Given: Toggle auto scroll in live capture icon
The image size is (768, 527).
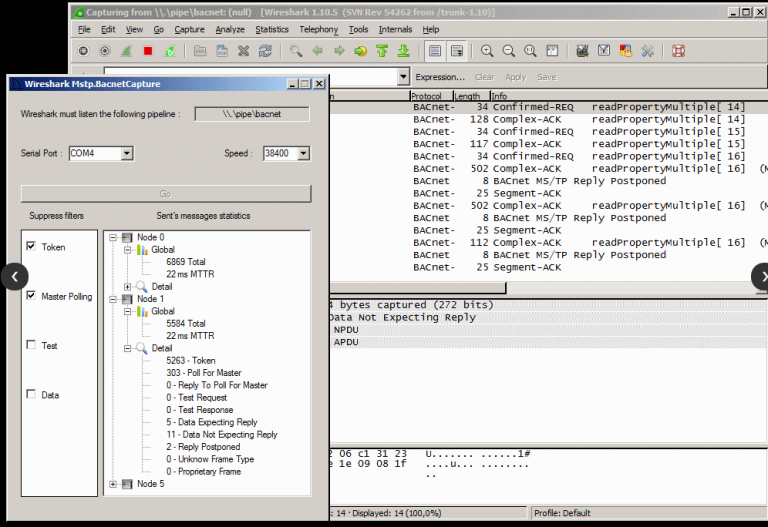Looking at the screenshot, I should (x=456, y=51).
